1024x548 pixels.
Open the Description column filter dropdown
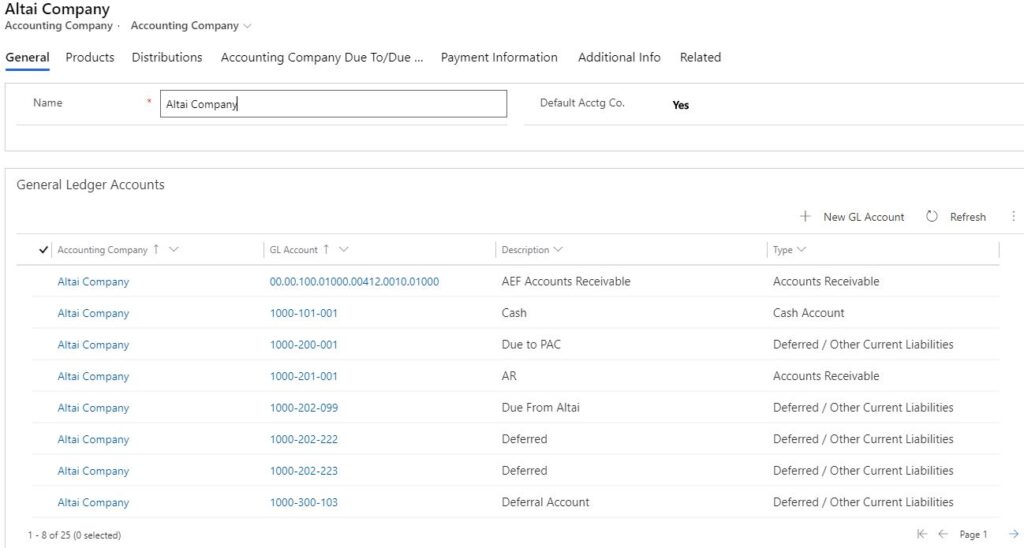point(558,250)
